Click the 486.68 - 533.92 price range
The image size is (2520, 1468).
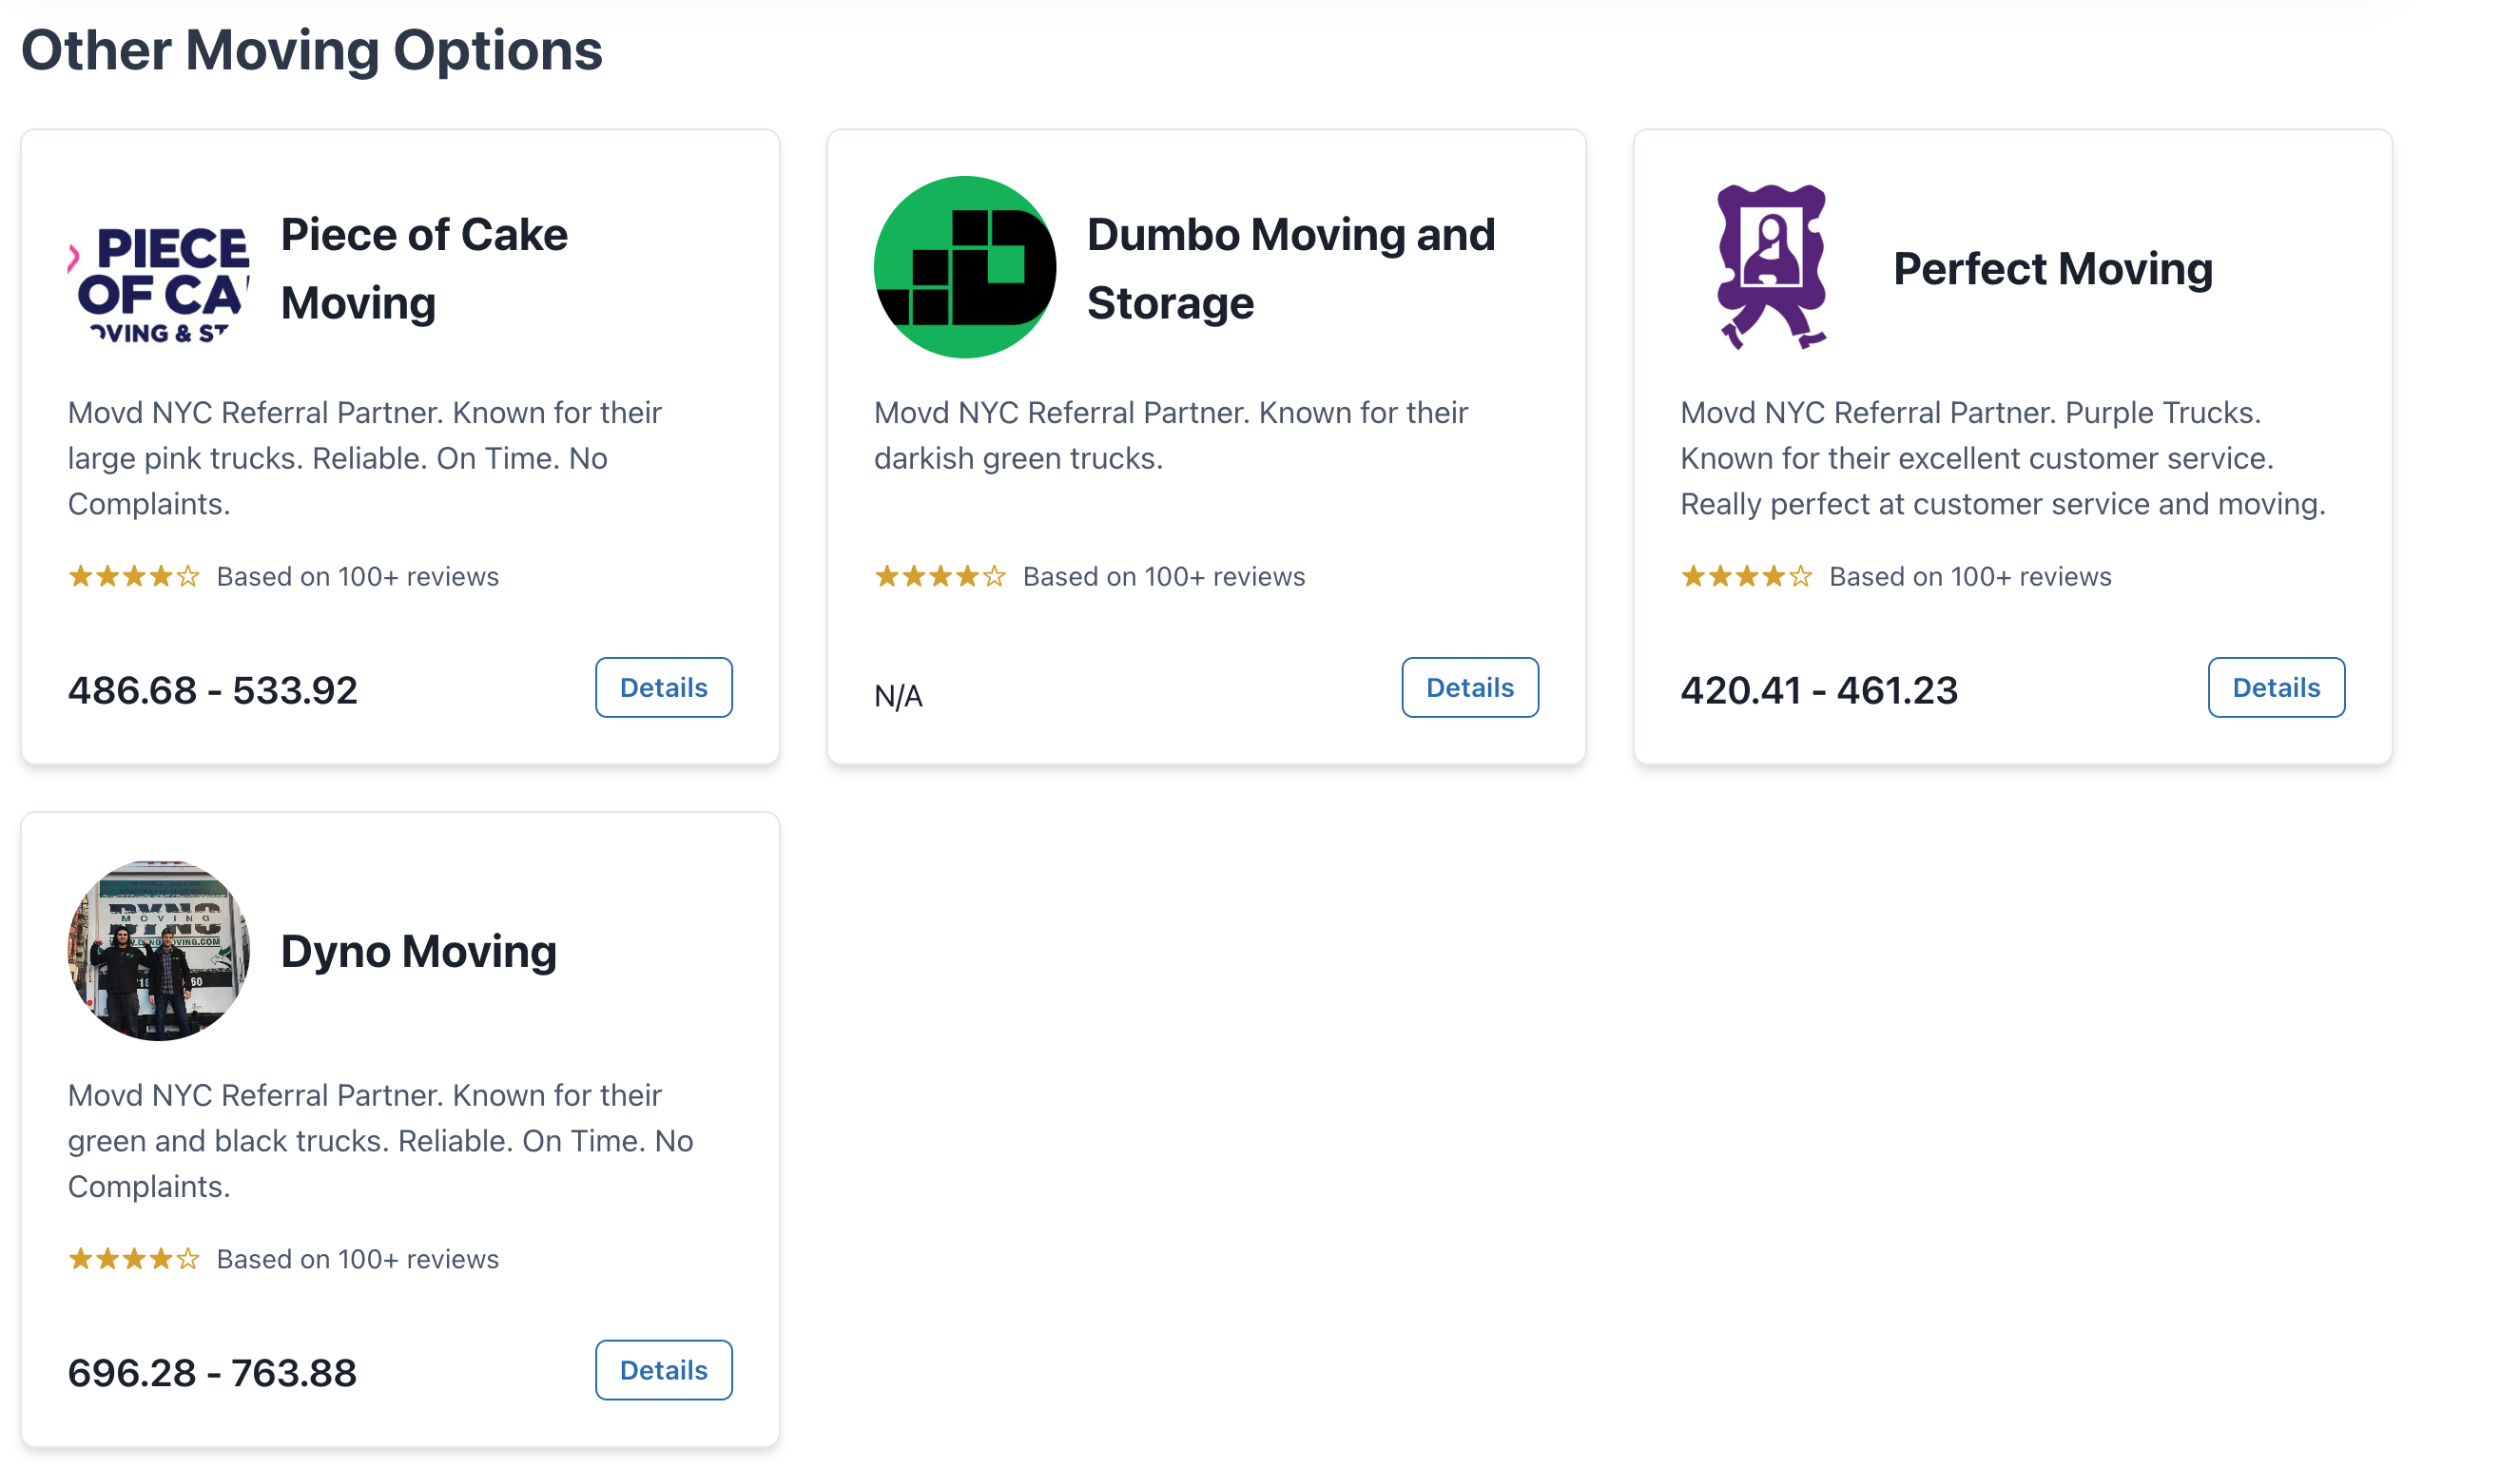212,690
